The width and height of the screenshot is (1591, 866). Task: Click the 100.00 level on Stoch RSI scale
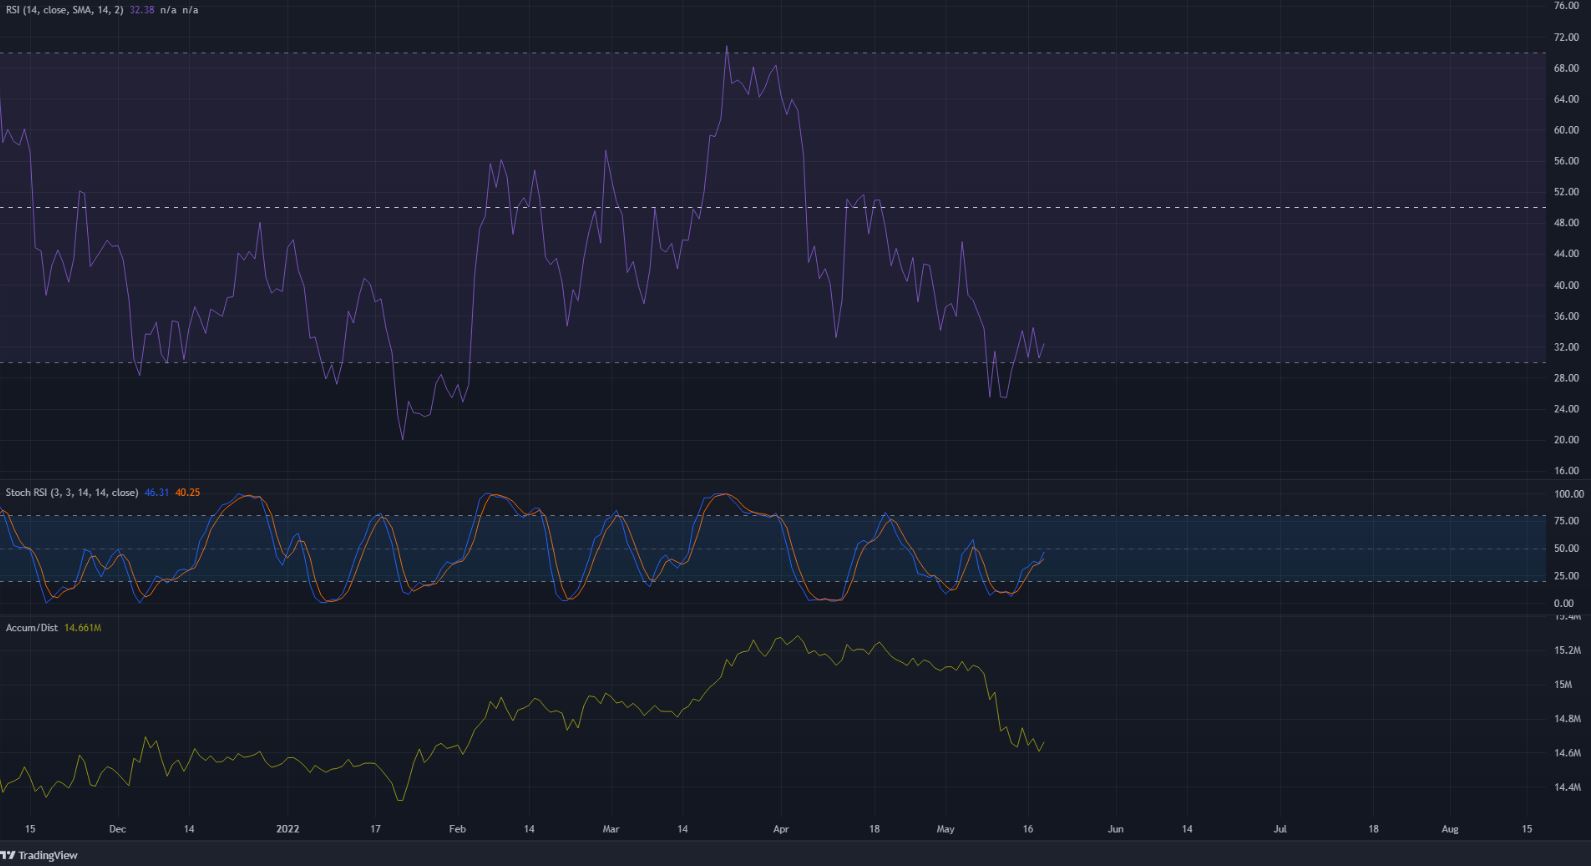tap(1568, 494)
